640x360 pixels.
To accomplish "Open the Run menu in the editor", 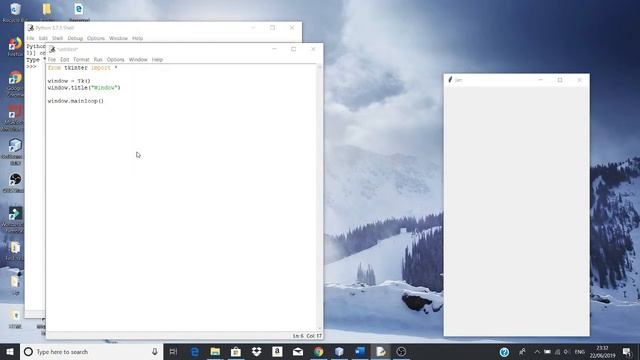I will [98, 60].
